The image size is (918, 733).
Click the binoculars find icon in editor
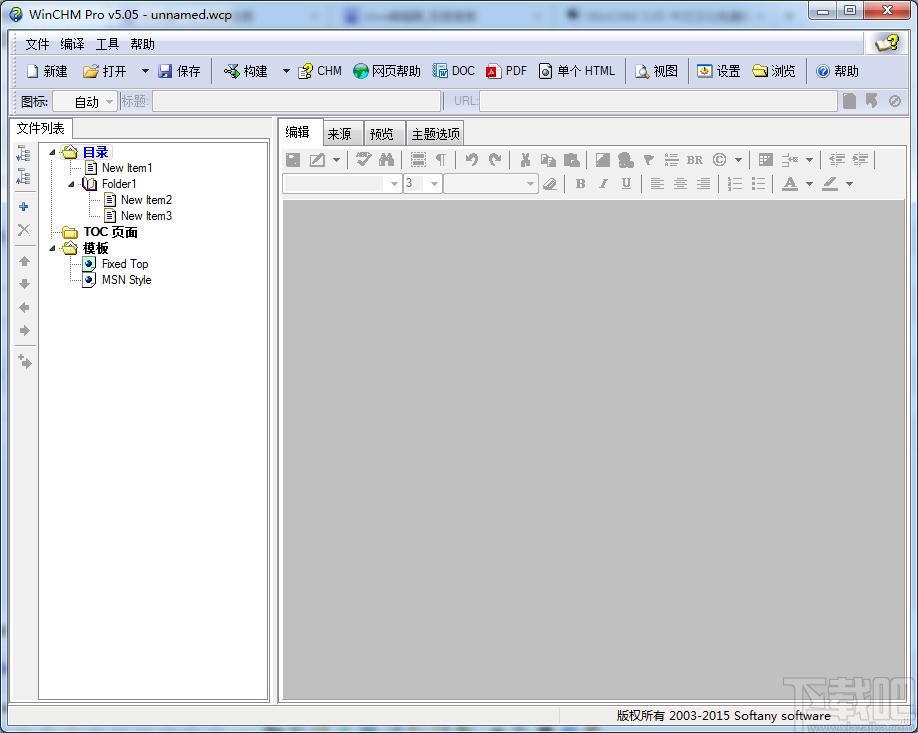pyautogui.click(x=387, y=160)
